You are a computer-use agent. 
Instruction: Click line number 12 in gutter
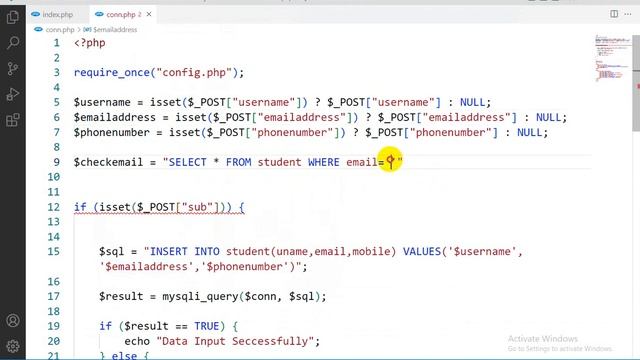(x=53, y=207)
